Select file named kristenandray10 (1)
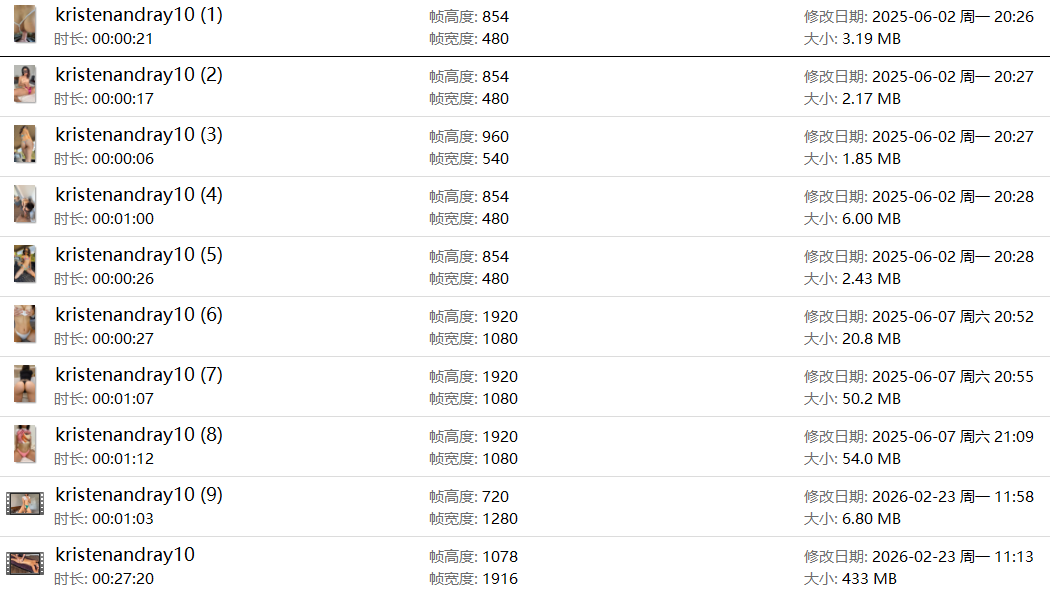 coord(139,15)
